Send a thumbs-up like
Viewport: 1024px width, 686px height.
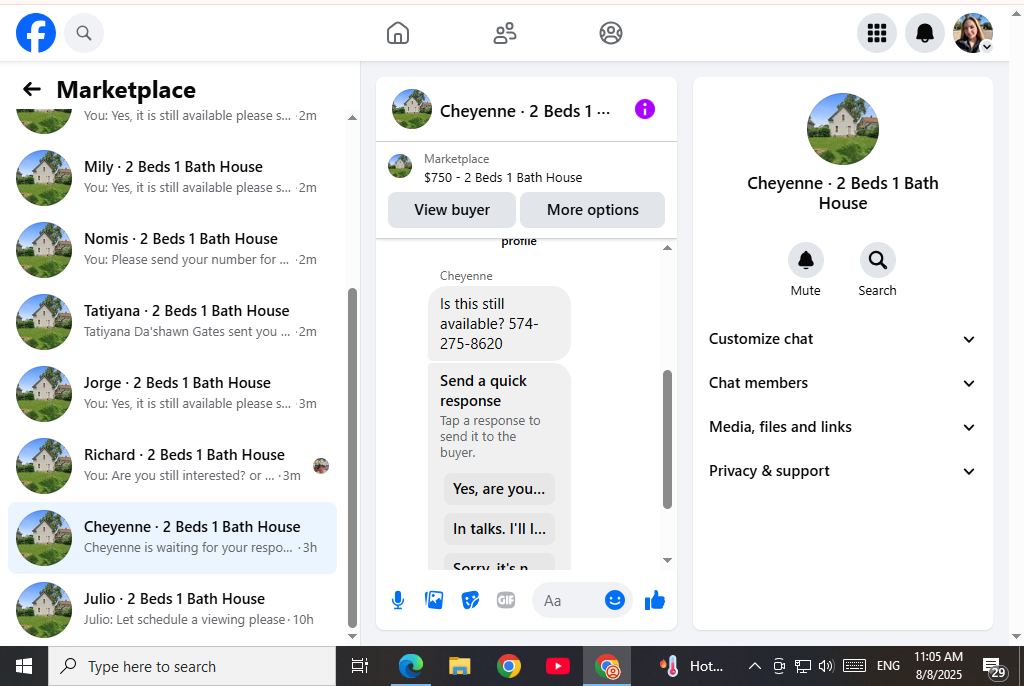click(x=654, y=600)
